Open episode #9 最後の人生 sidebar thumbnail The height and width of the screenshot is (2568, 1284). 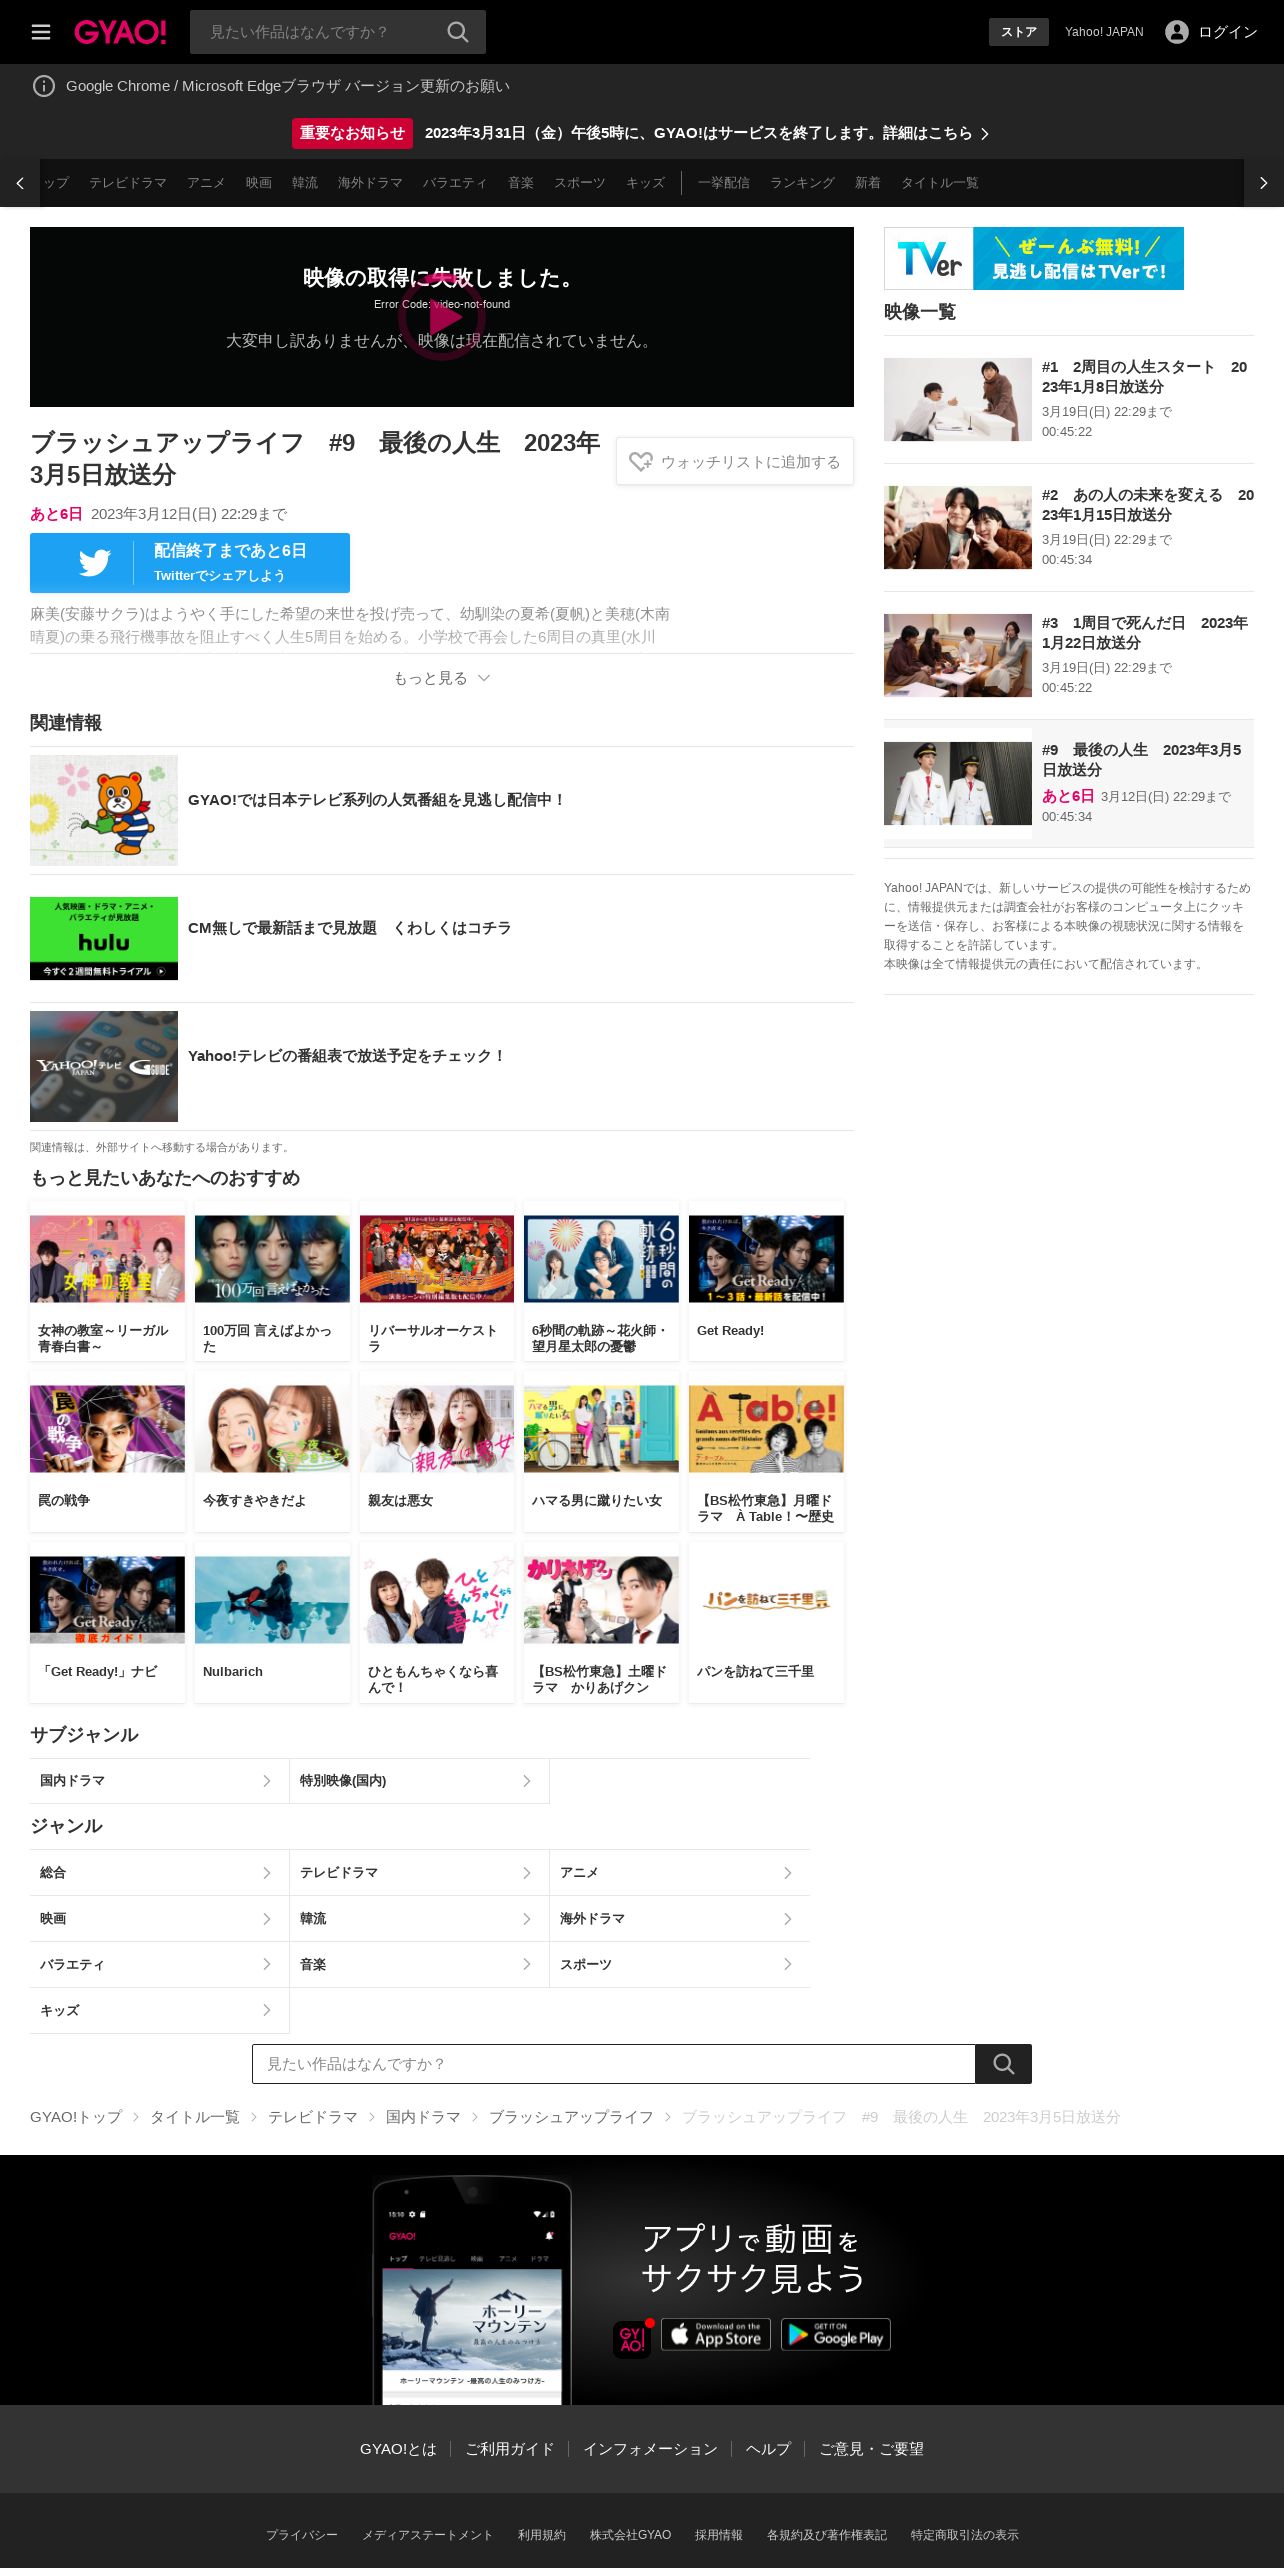click(958, 784)
